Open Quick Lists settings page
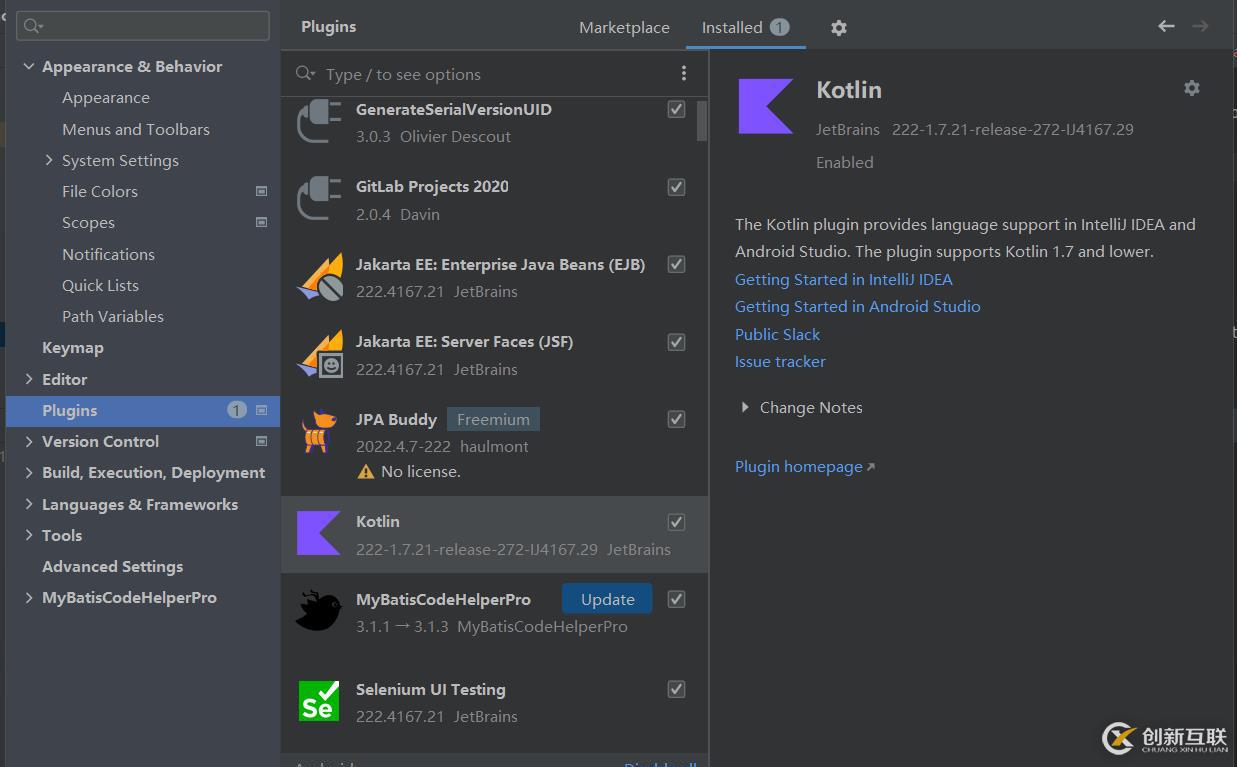Image resolution: width=1237 pixels, height=767 pixels. (x=100, y=285)
